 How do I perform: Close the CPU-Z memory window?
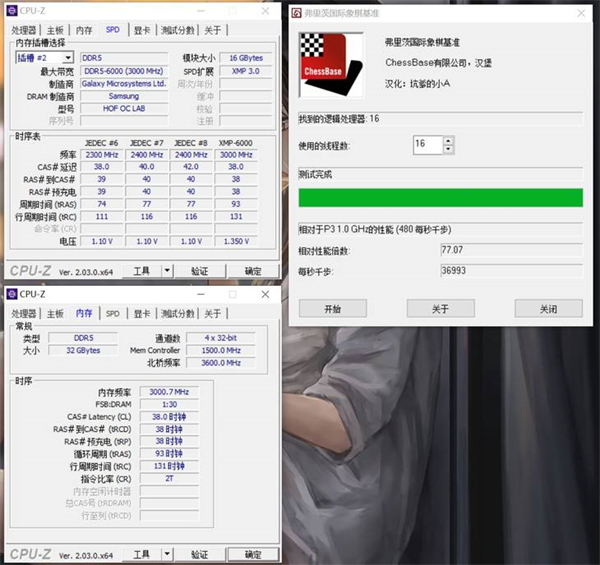point(266,294)
